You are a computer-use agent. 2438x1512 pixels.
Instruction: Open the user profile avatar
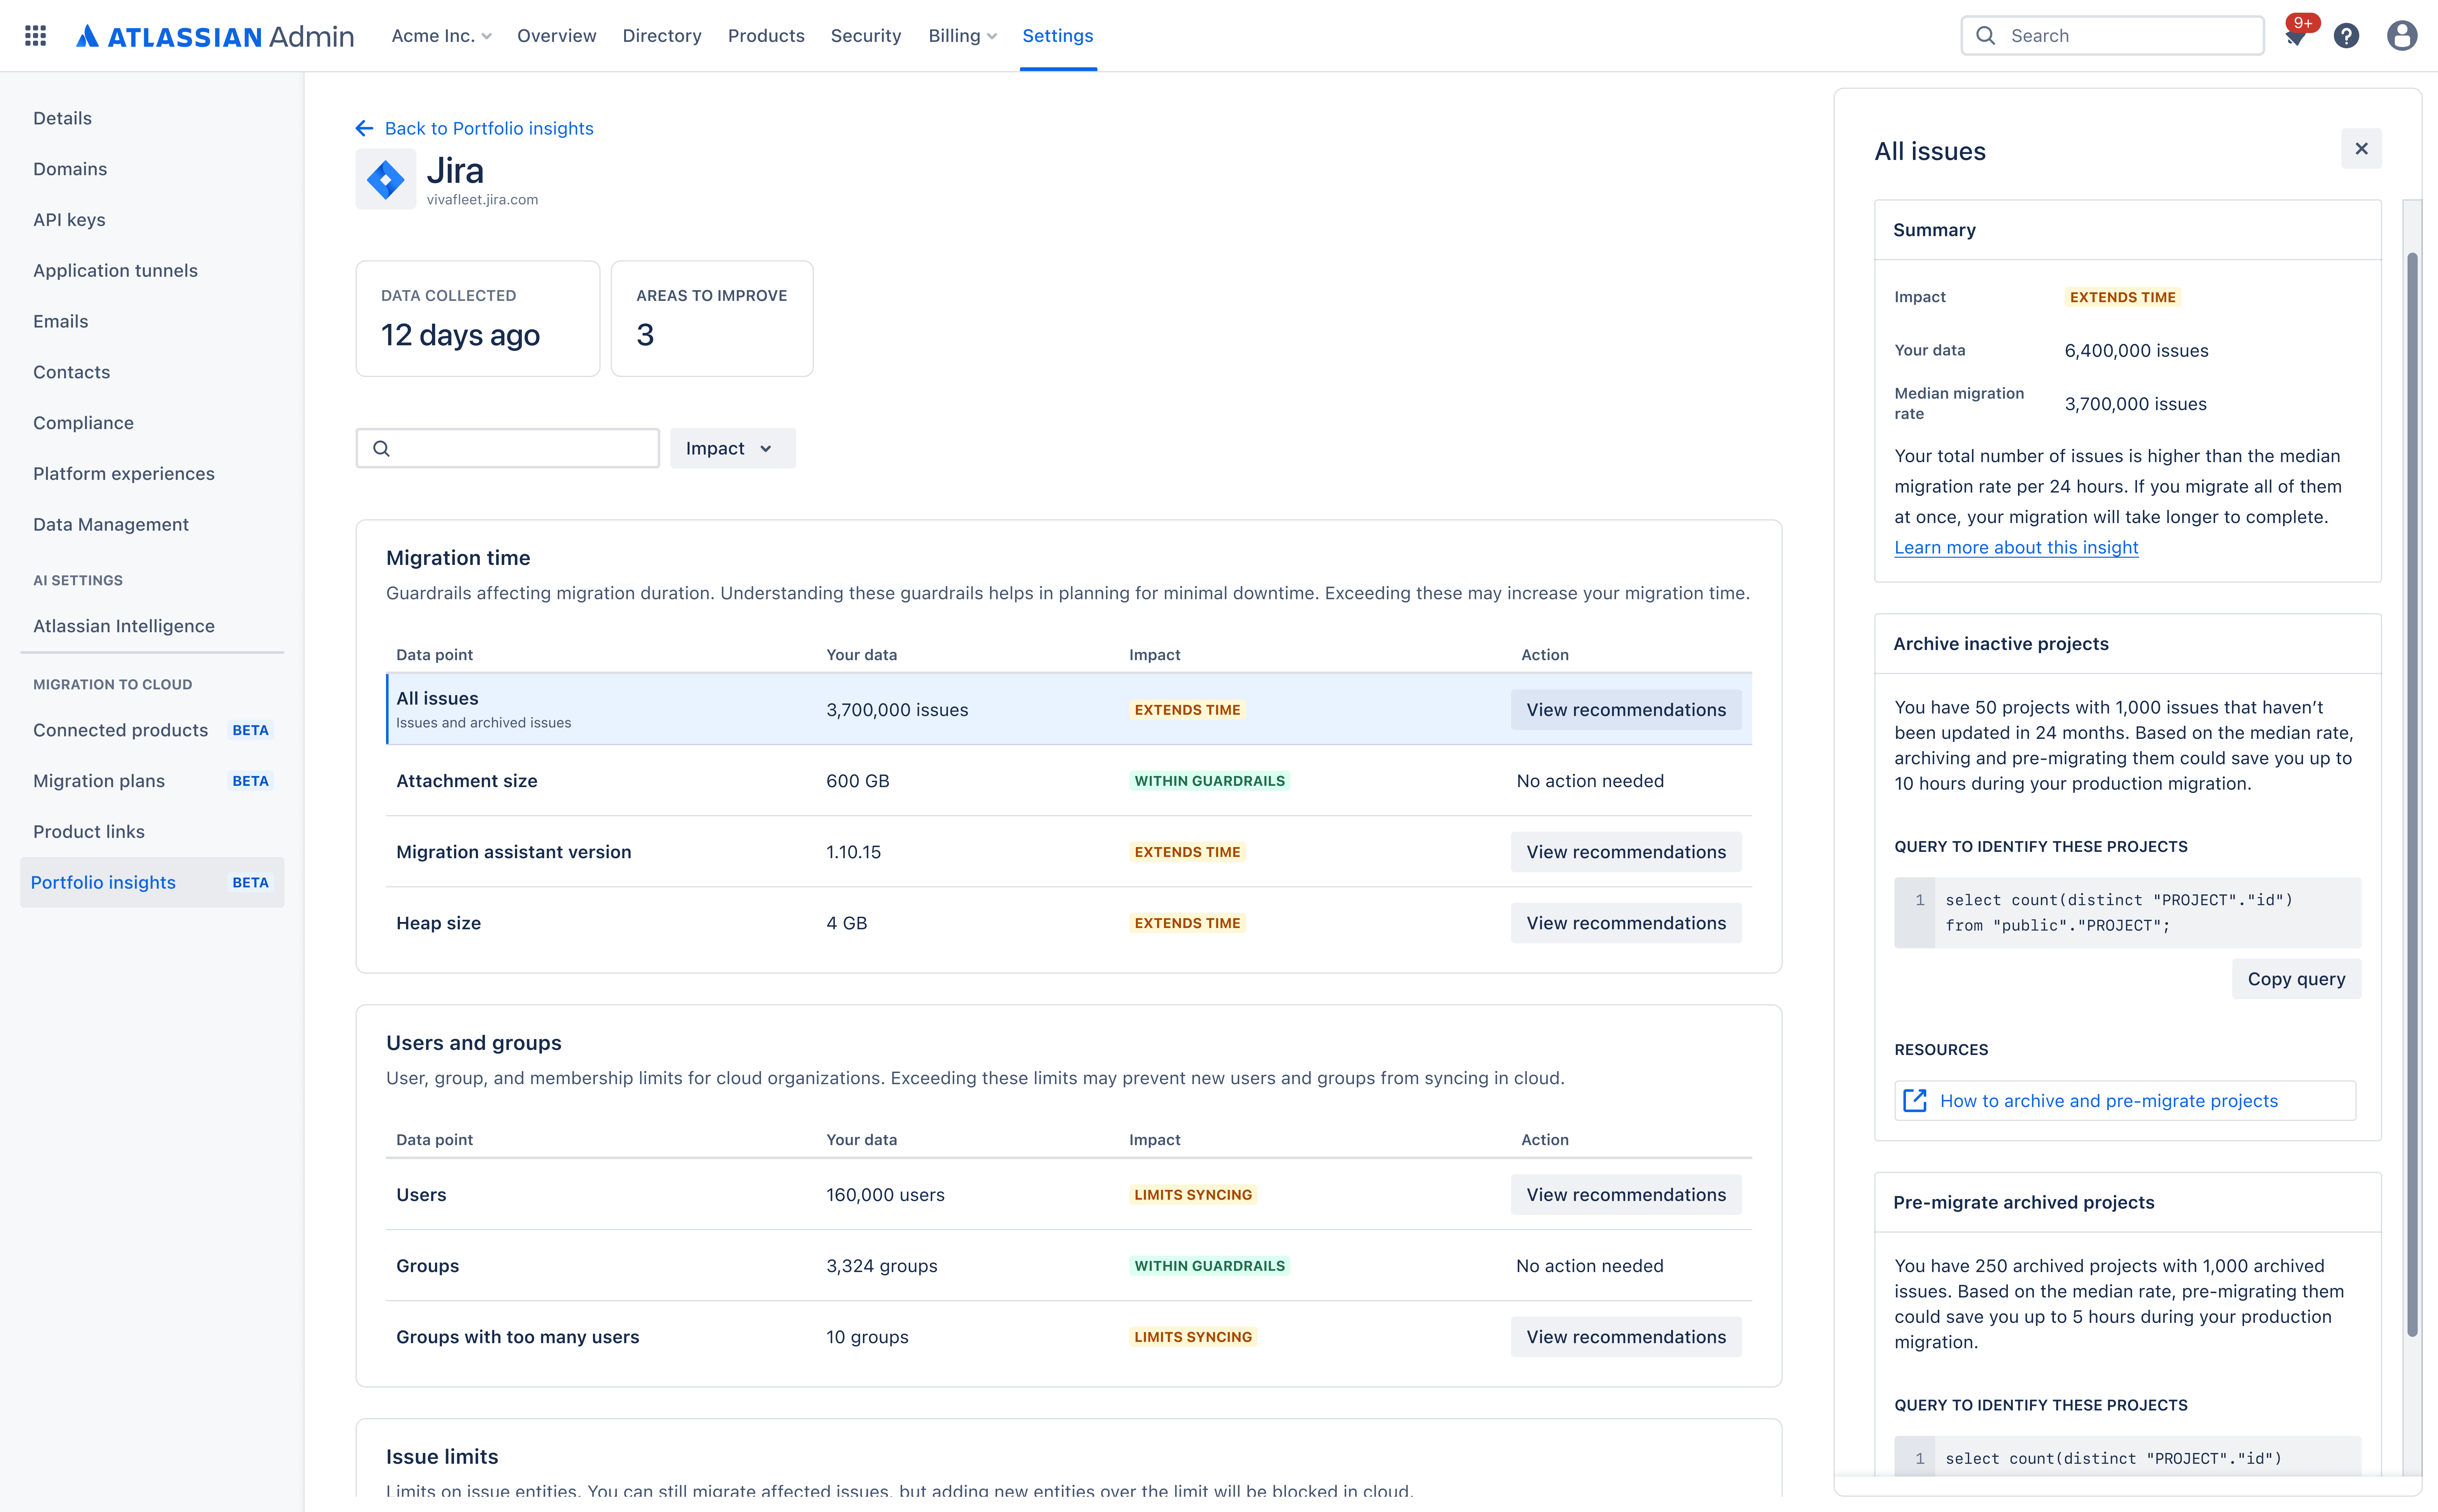(2402, 36)
